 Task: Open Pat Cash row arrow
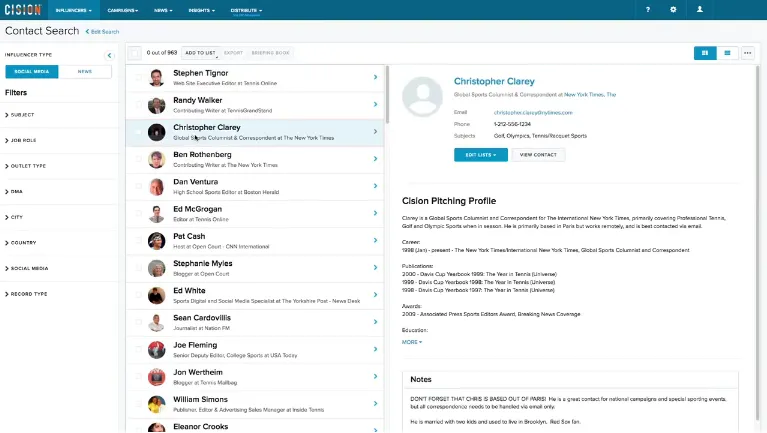(x=375, y=240)
